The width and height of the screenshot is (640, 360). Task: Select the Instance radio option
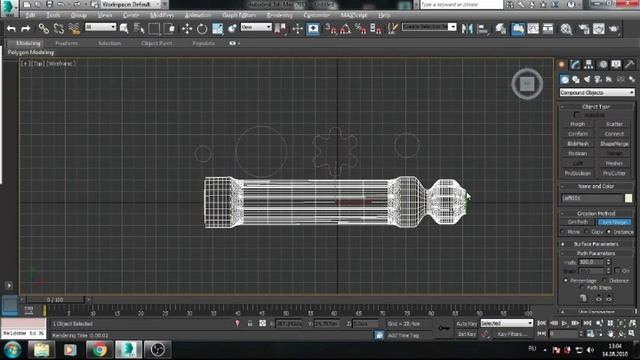pyautogui.click(x=609, y=232)
